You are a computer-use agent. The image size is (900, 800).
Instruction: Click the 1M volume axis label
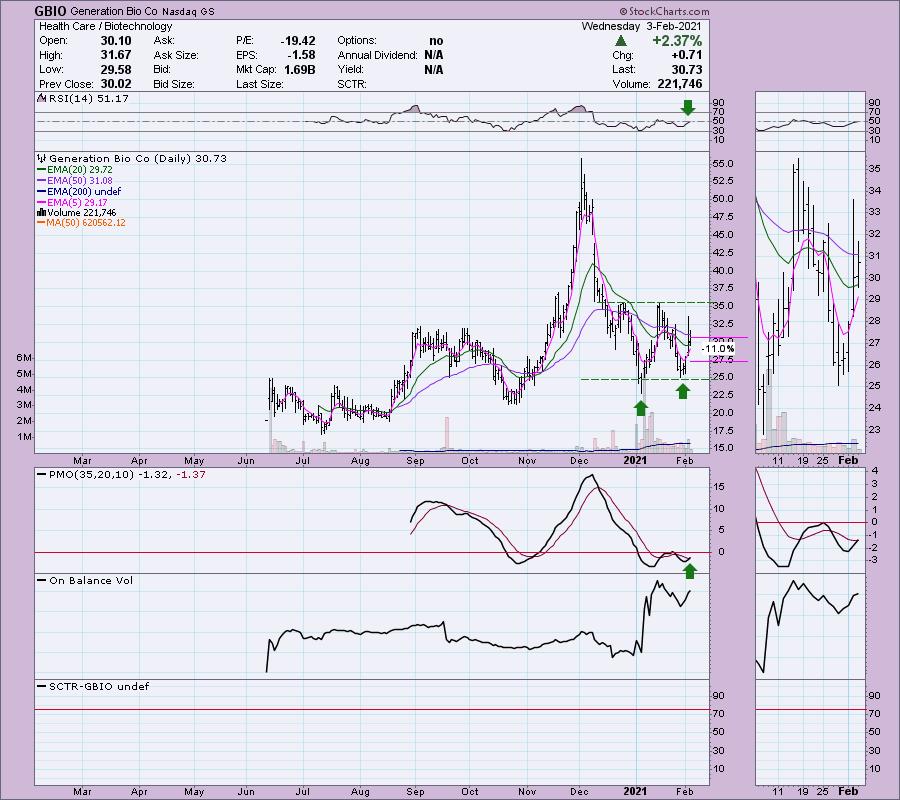tap(24, 437)
